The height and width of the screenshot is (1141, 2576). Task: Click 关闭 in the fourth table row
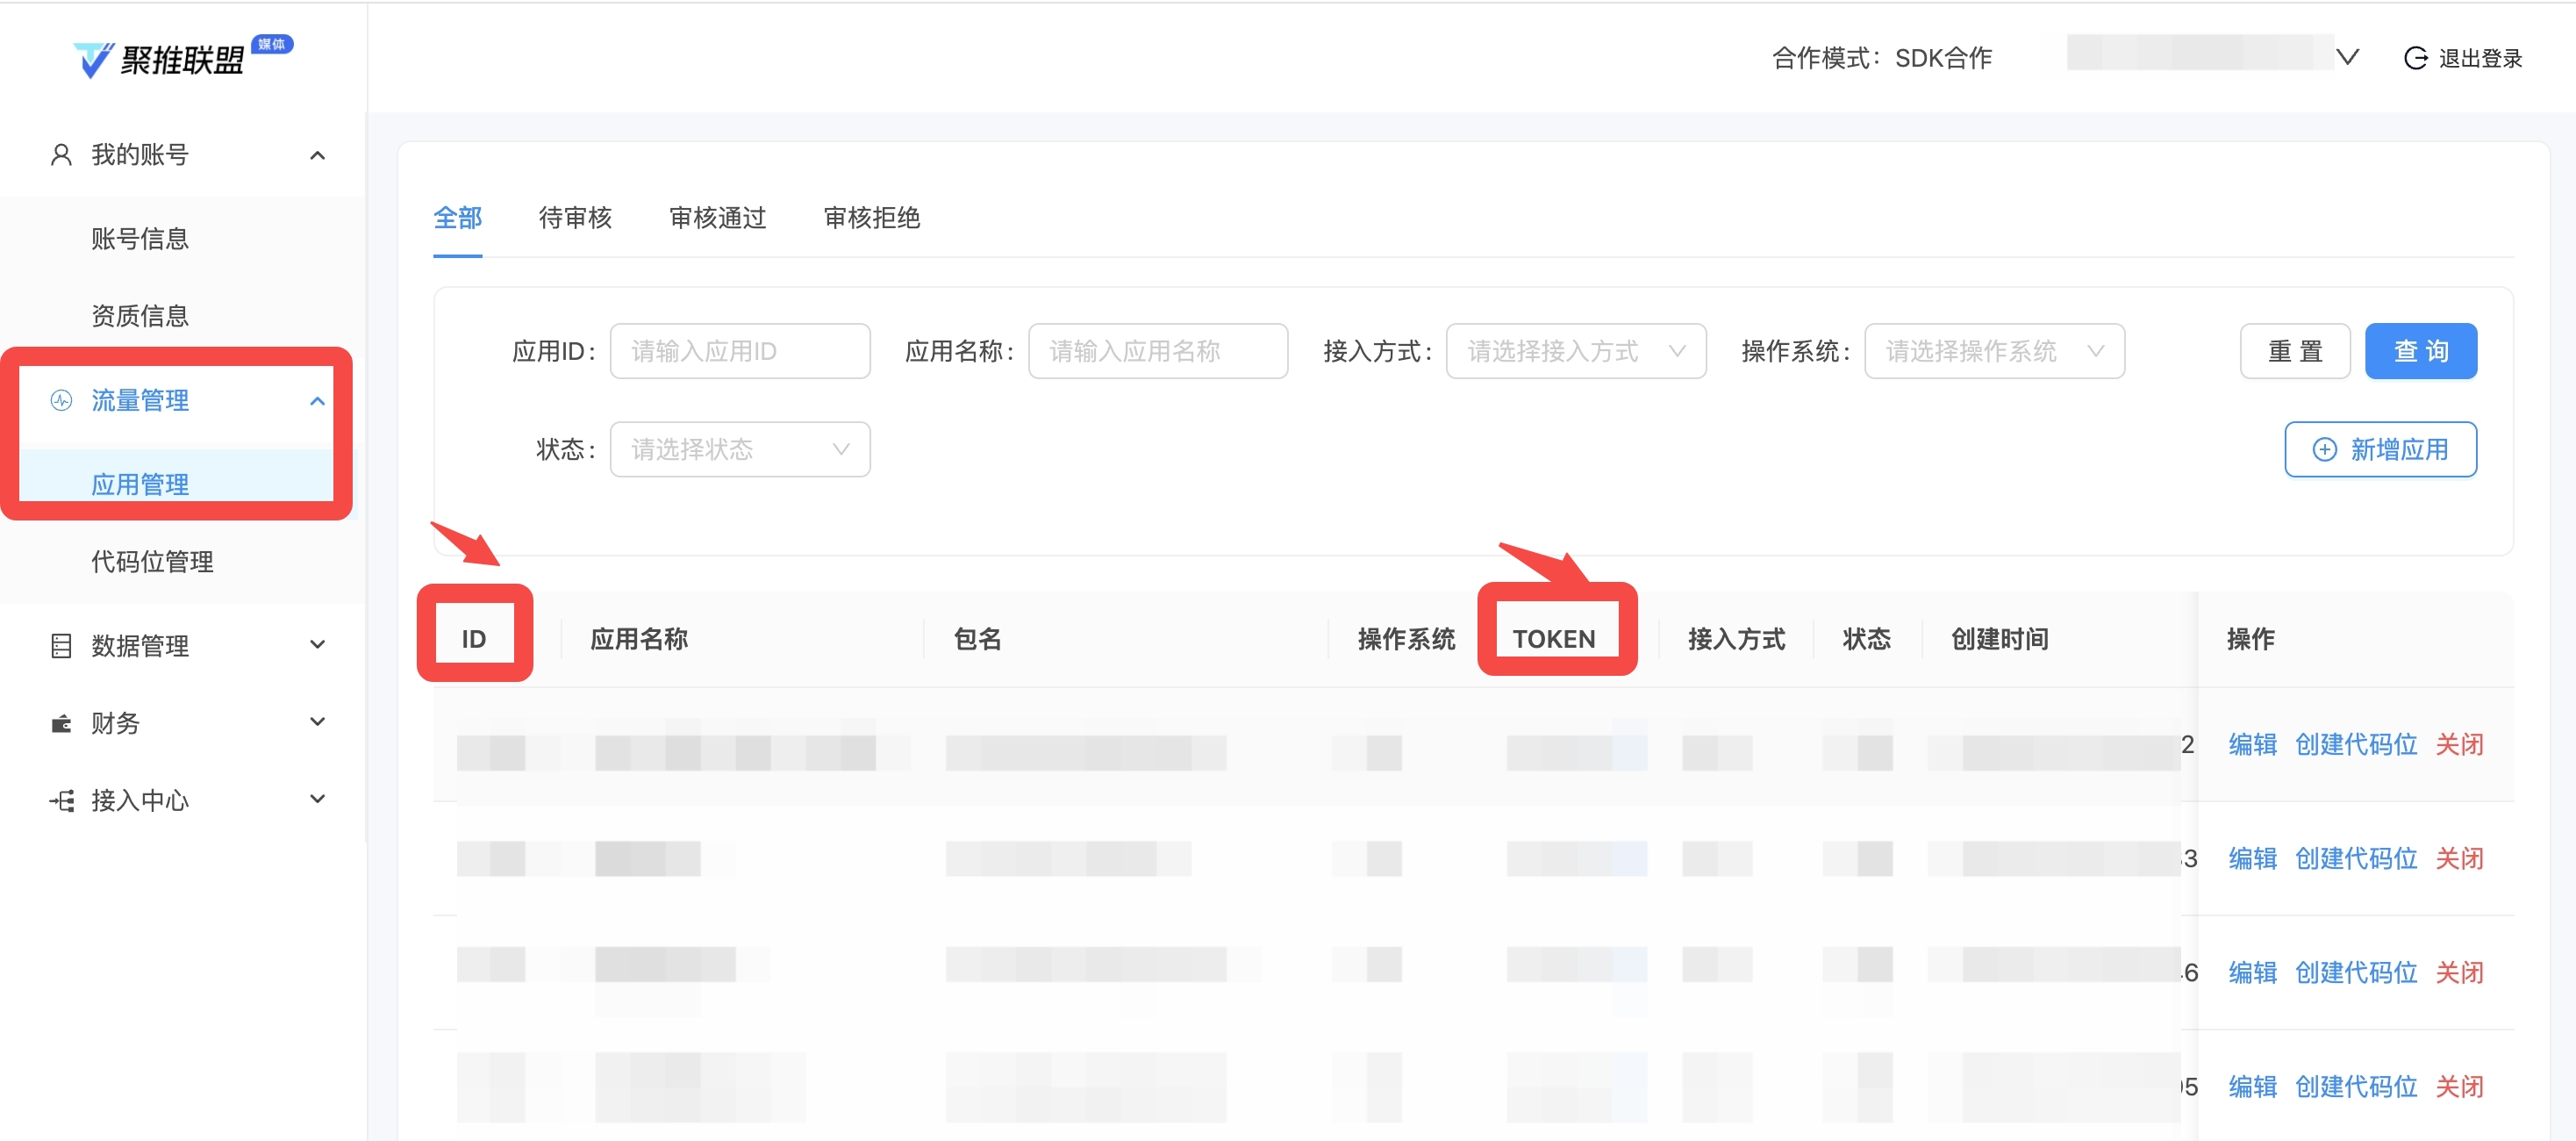(x=2459, y=1086)
